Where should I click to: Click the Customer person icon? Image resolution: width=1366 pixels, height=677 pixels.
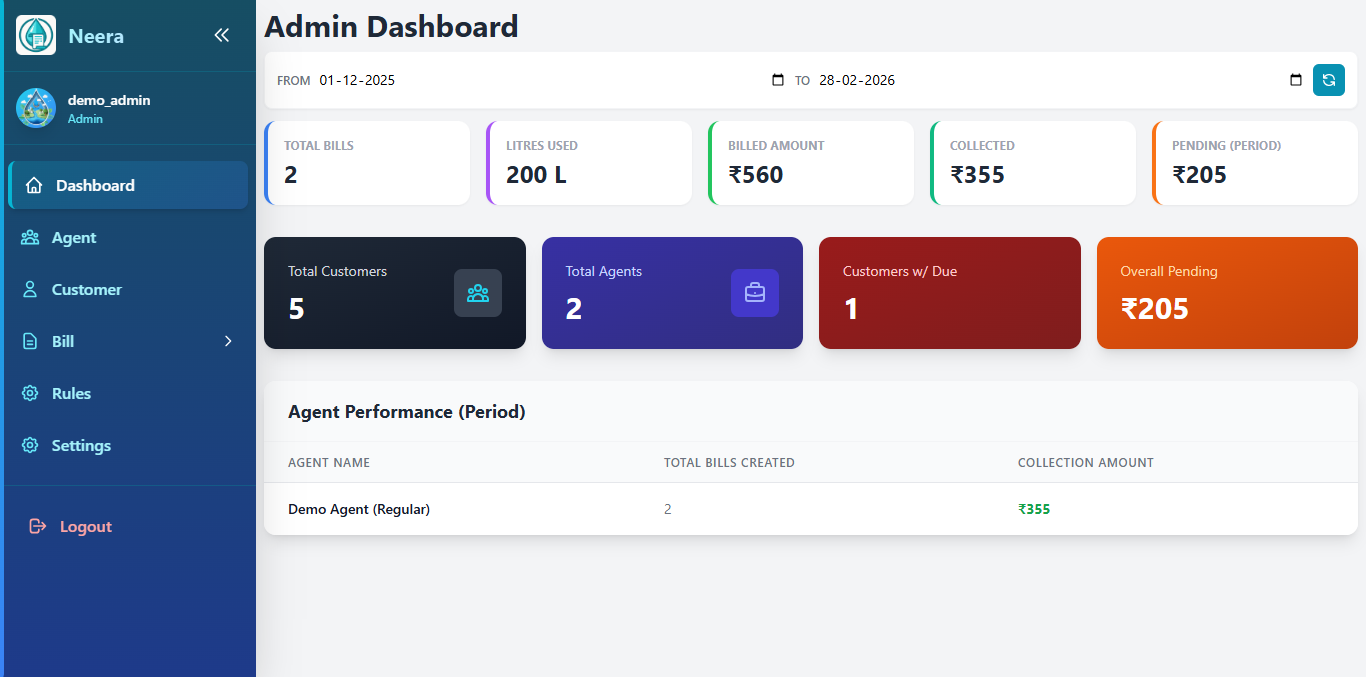point(30,289)
